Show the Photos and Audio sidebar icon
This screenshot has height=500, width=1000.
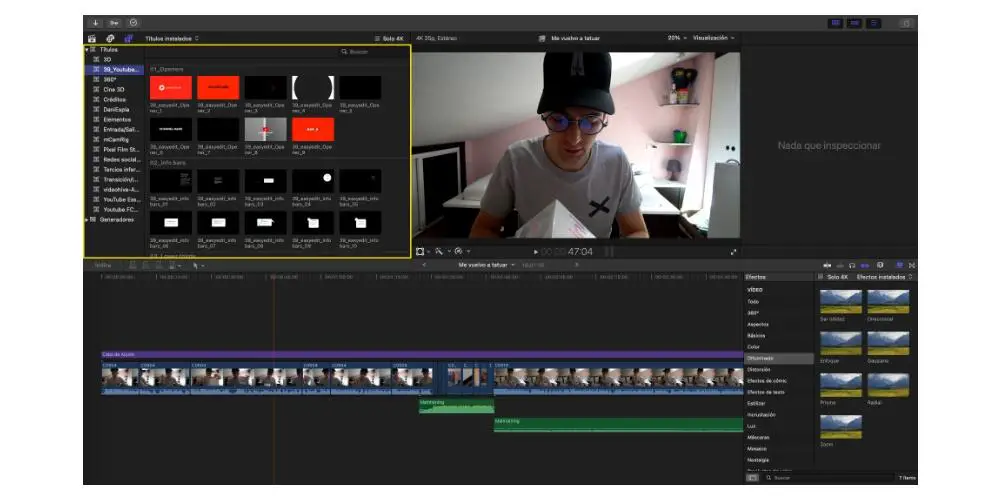coord(110,39)
